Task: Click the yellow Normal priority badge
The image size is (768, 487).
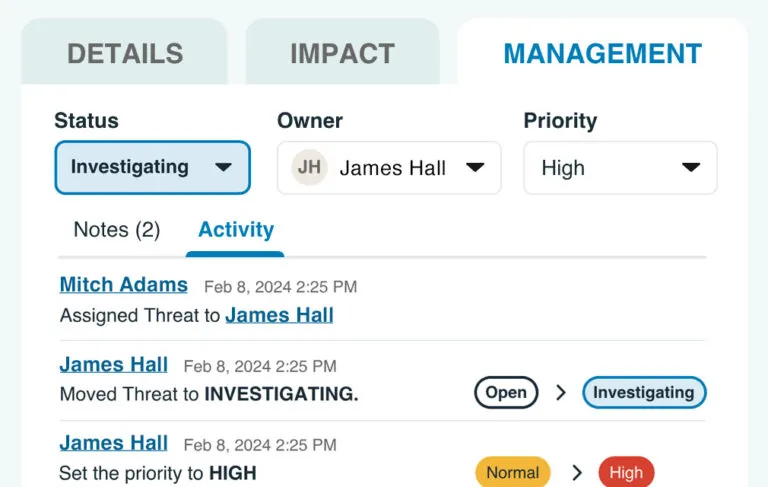Action: tap(513, 472)
